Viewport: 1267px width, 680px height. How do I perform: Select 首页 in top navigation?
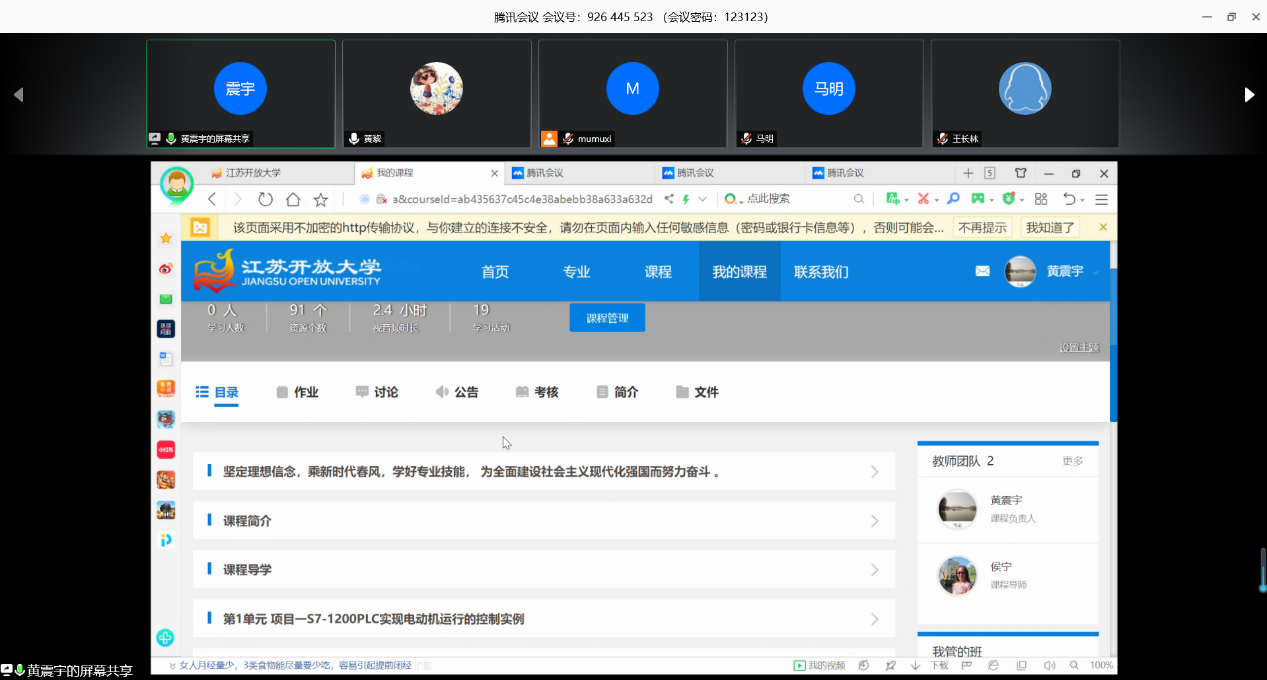point(495,272)
